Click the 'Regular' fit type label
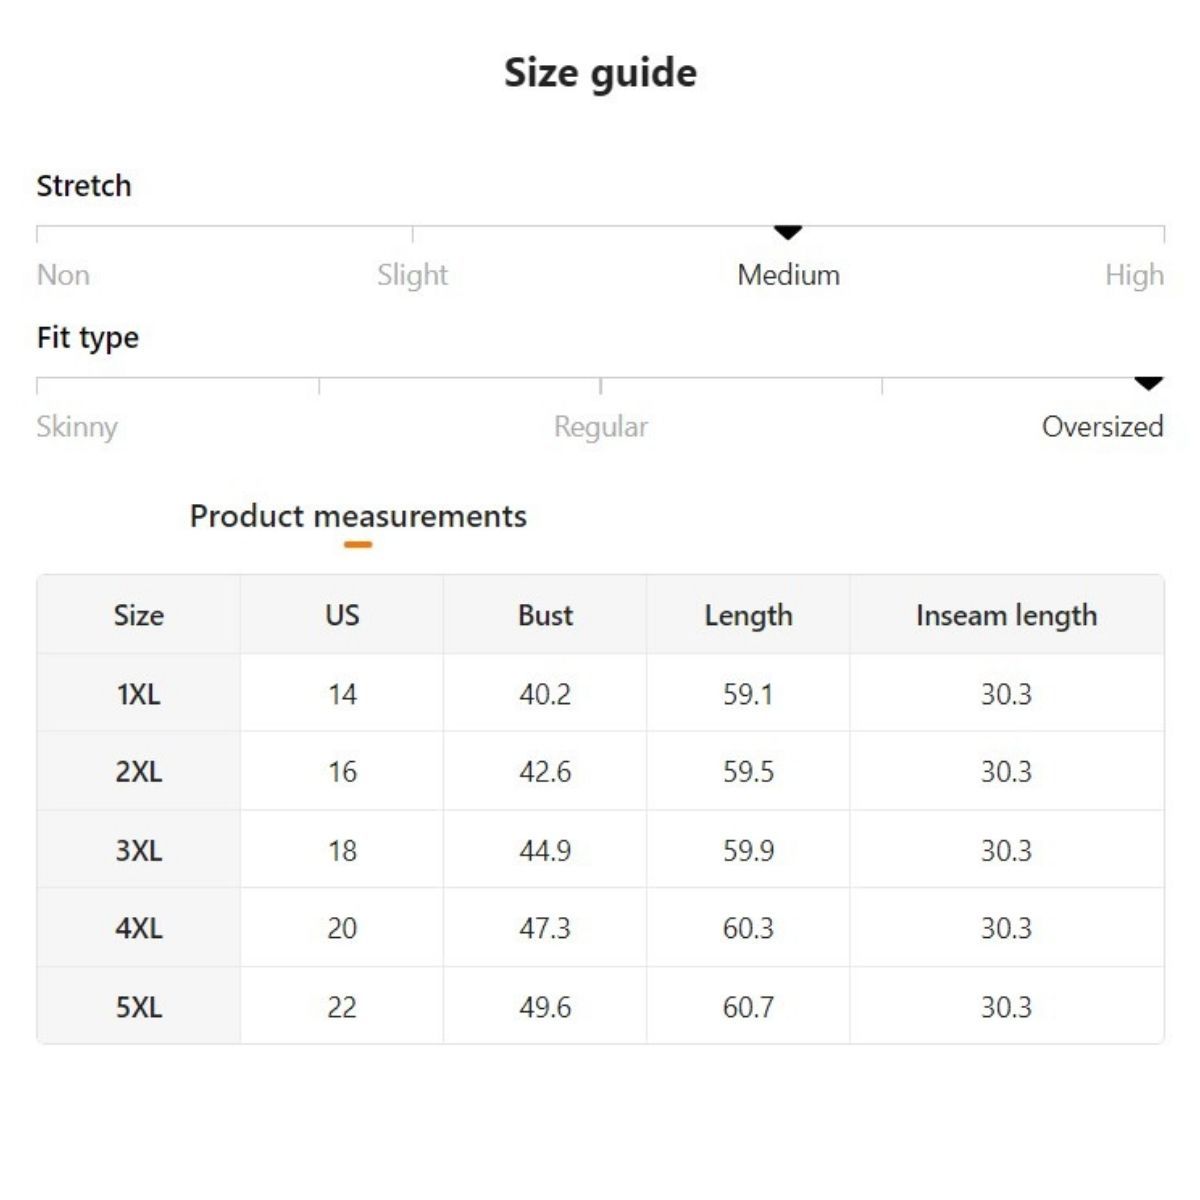Image resolution: width=1200 pixels, height=1200 pixels. 601,427
